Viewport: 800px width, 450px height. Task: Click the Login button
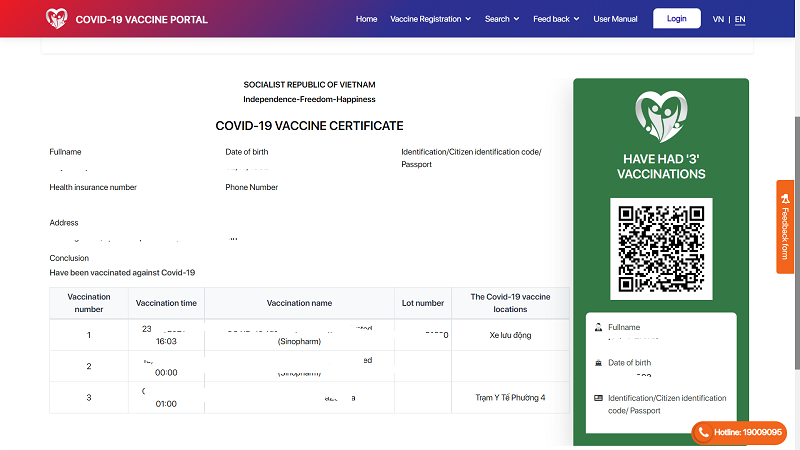[x=677, y=18]
